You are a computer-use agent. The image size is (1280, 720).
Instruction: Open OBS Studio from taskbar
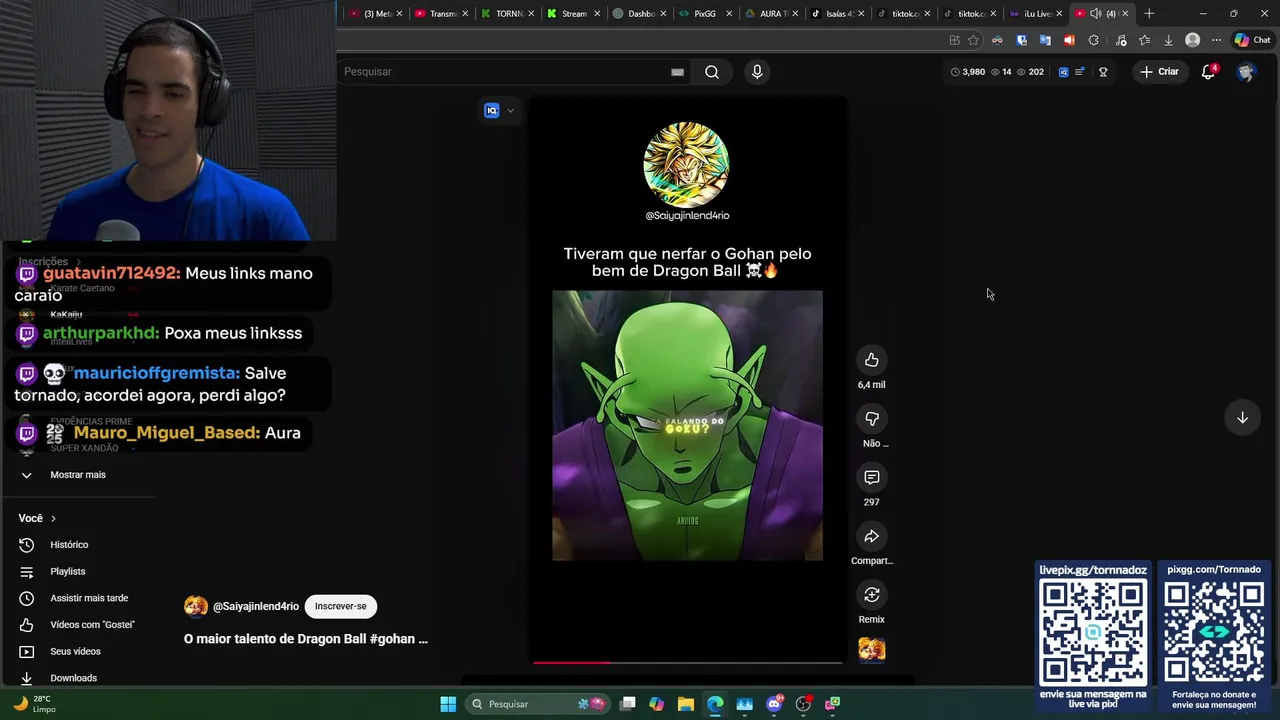pos(803,704)
